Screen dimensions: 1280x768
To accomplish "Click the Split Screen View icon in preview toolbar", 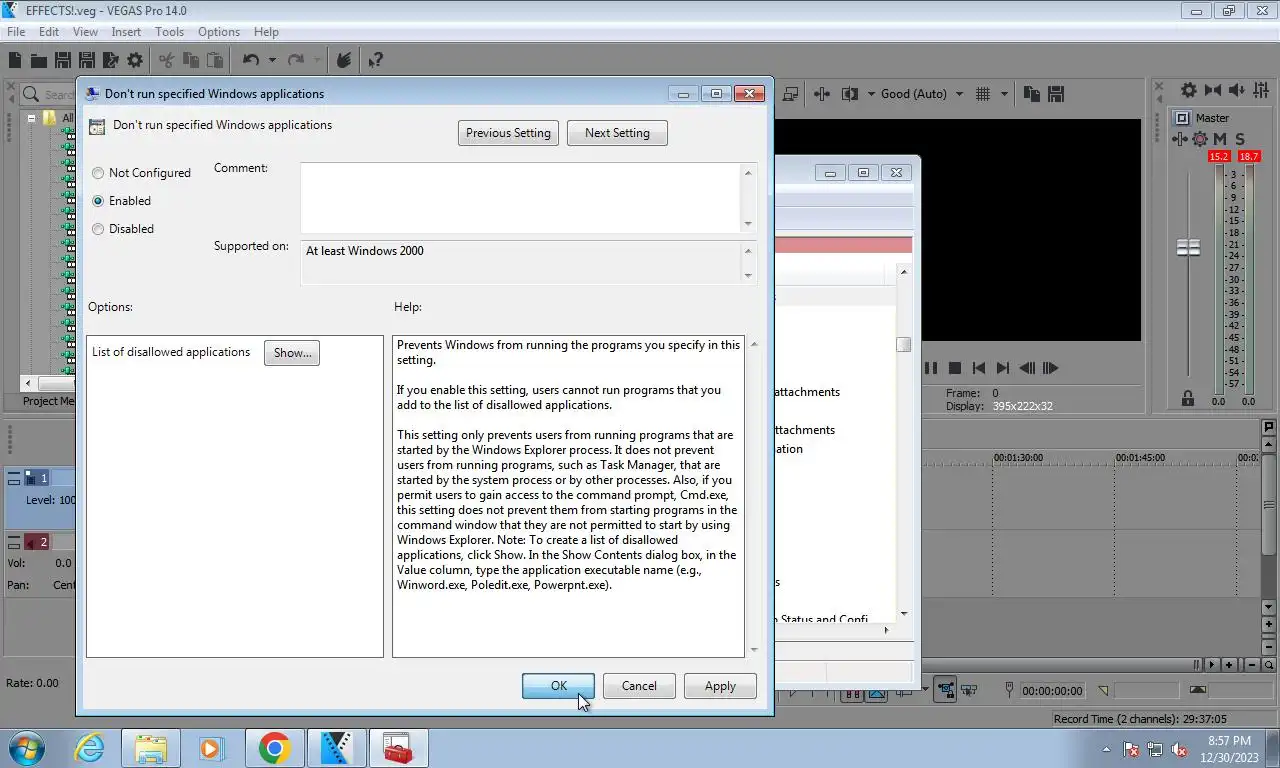I will tap(850, 94).
